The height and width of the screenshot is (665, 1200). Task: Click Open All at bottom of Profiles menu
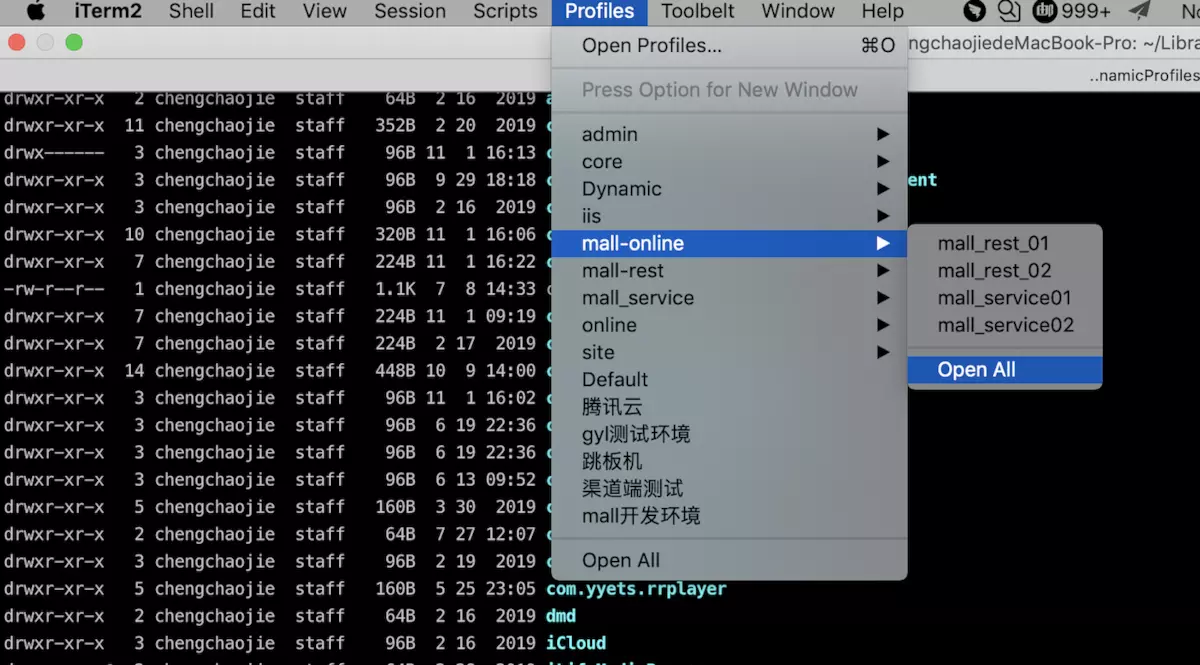[729, 560]
